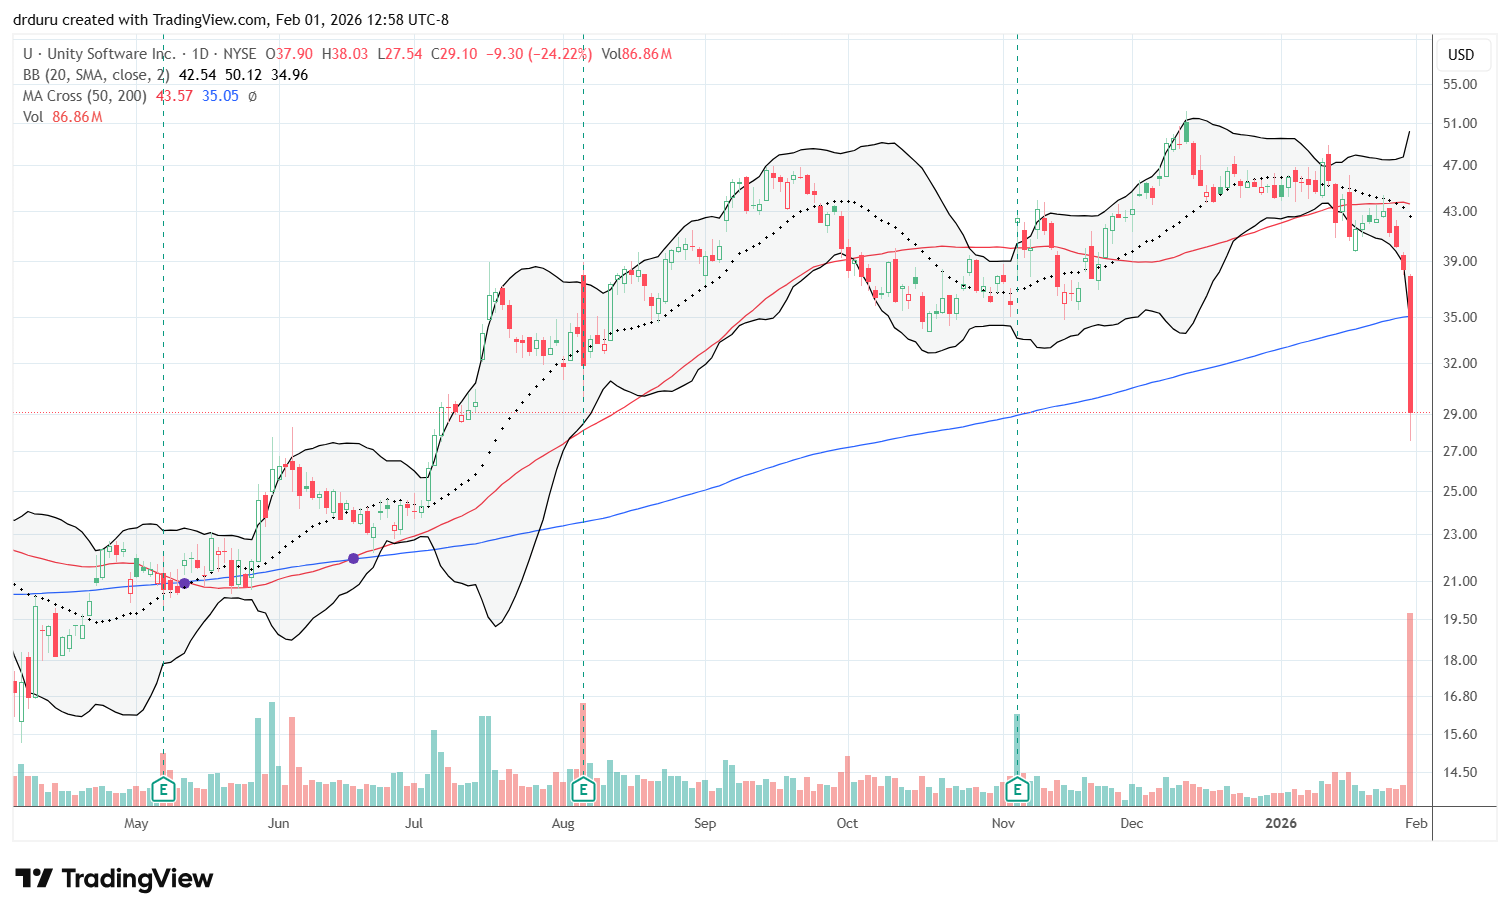1510x916 pixels.
Task: Click the blue 200-day moving average line
Action: pyautogui.click(x=900, y=435)
